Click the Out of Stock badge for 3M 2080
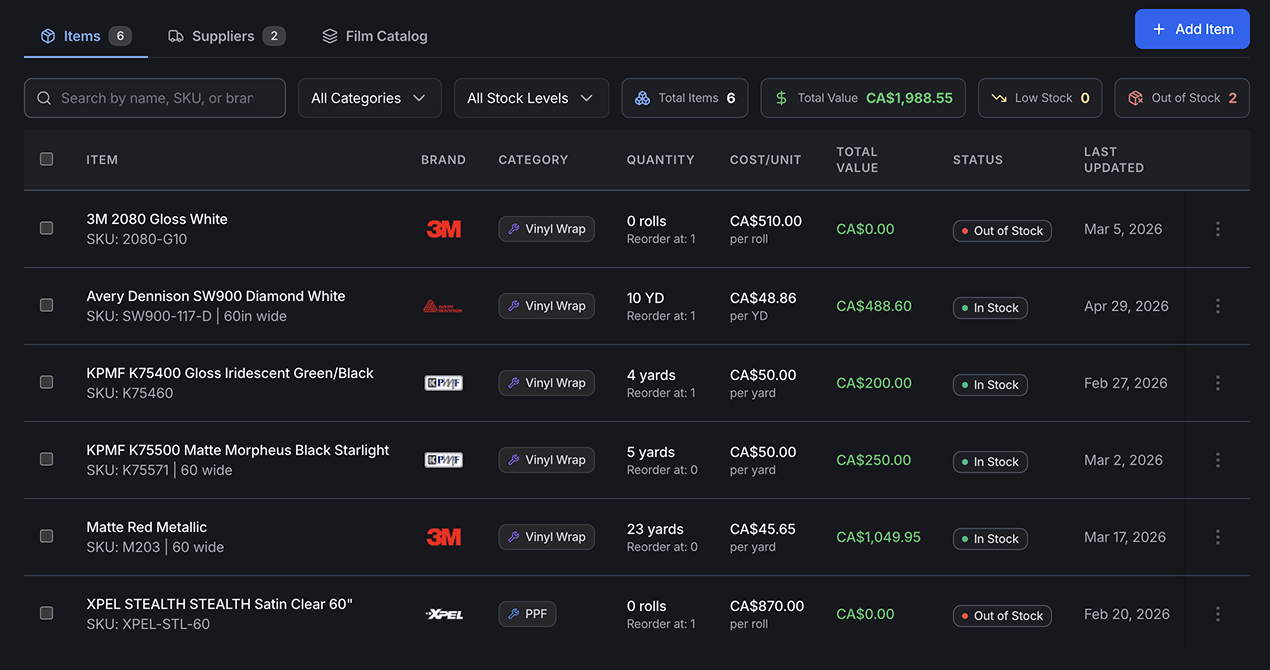1270x670 pixels. point(1002,231)
